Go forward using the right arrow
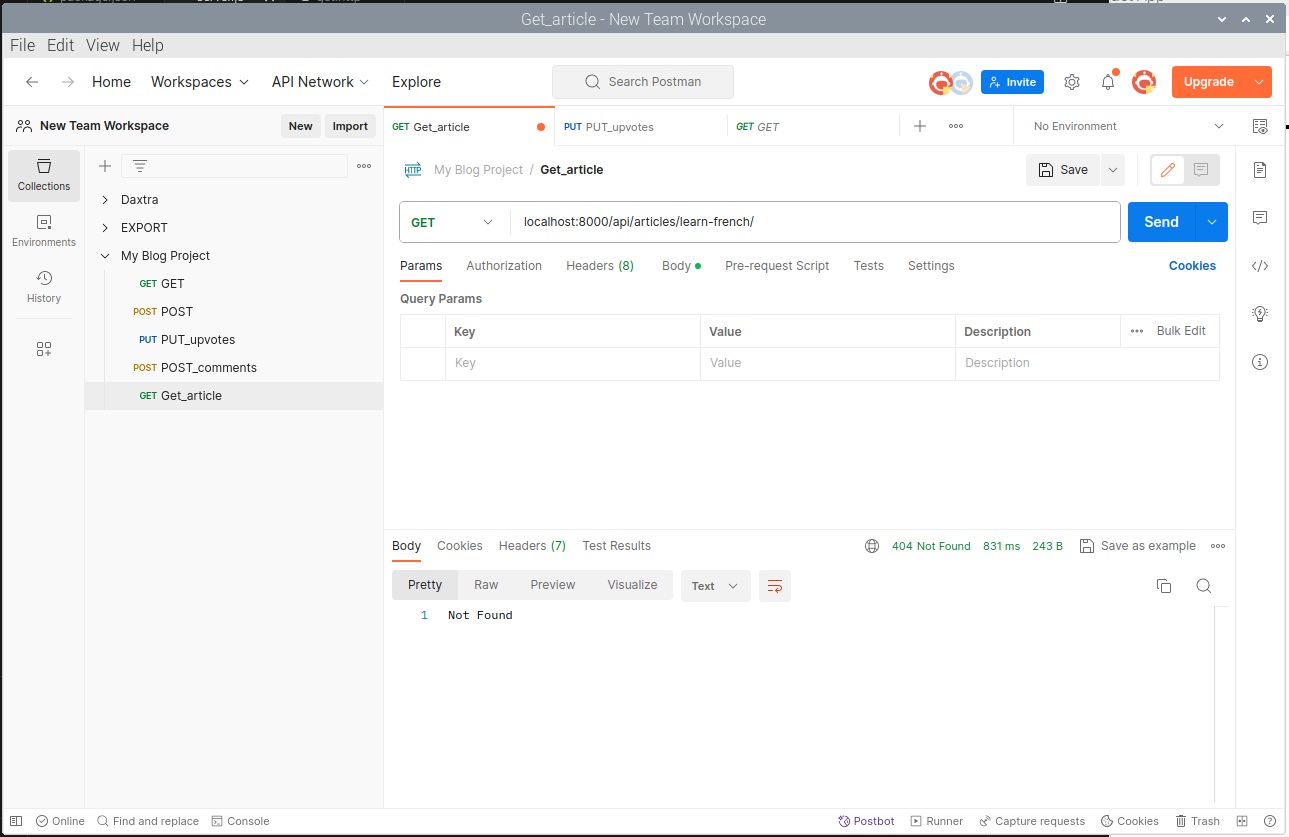Viewport: 1289px width, 837px height. coord(67,82)
